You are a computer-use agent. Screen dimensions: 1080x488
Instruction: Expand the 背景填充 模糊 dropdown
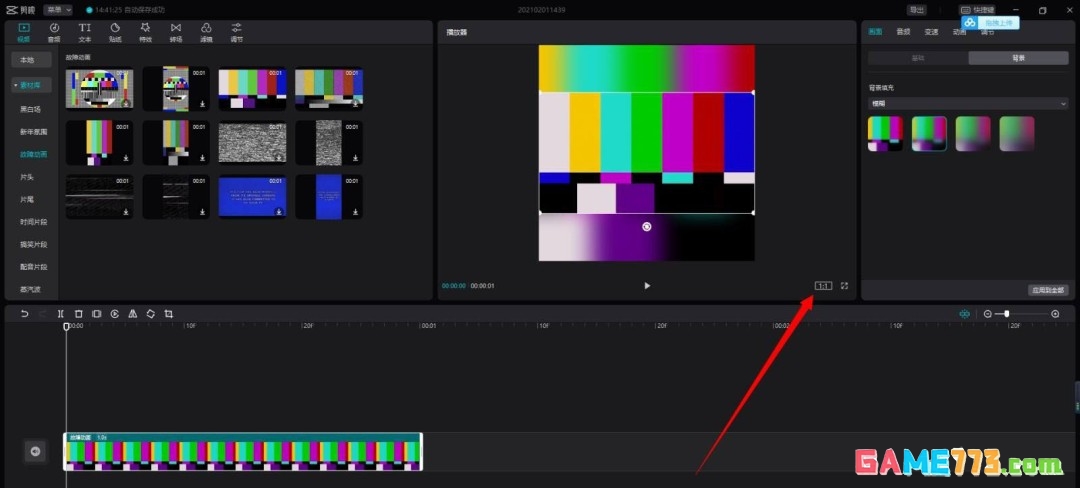tap(967, 103)
